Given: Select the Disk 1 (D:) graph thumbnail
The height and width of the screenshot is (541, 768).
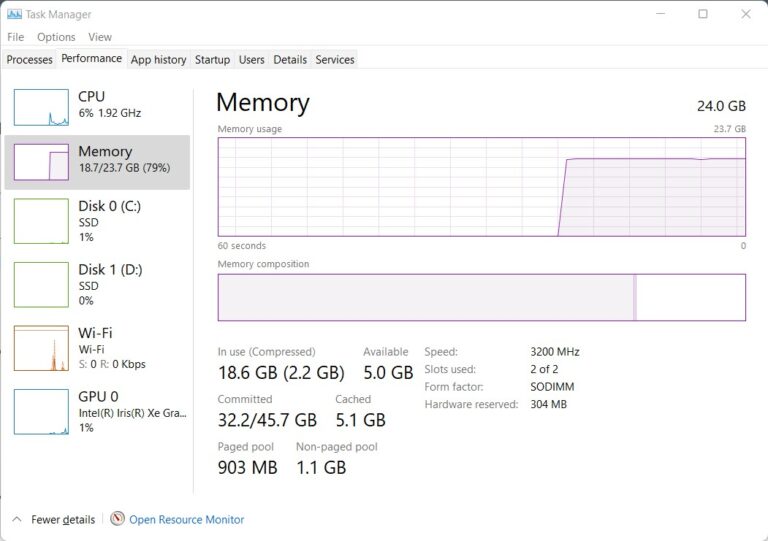Looking at the screenshot, I should click(41, 284).
